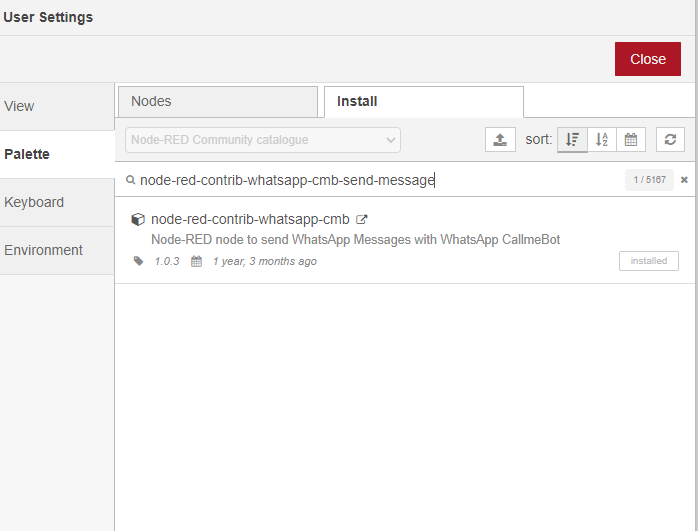
Task: Click the package cube icon beside module name
Action: (x=138, y=220)
